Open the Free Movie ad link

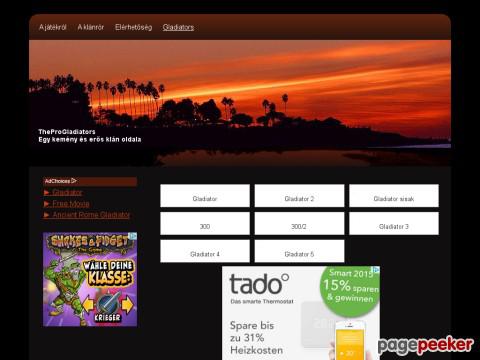pos(71,204)
